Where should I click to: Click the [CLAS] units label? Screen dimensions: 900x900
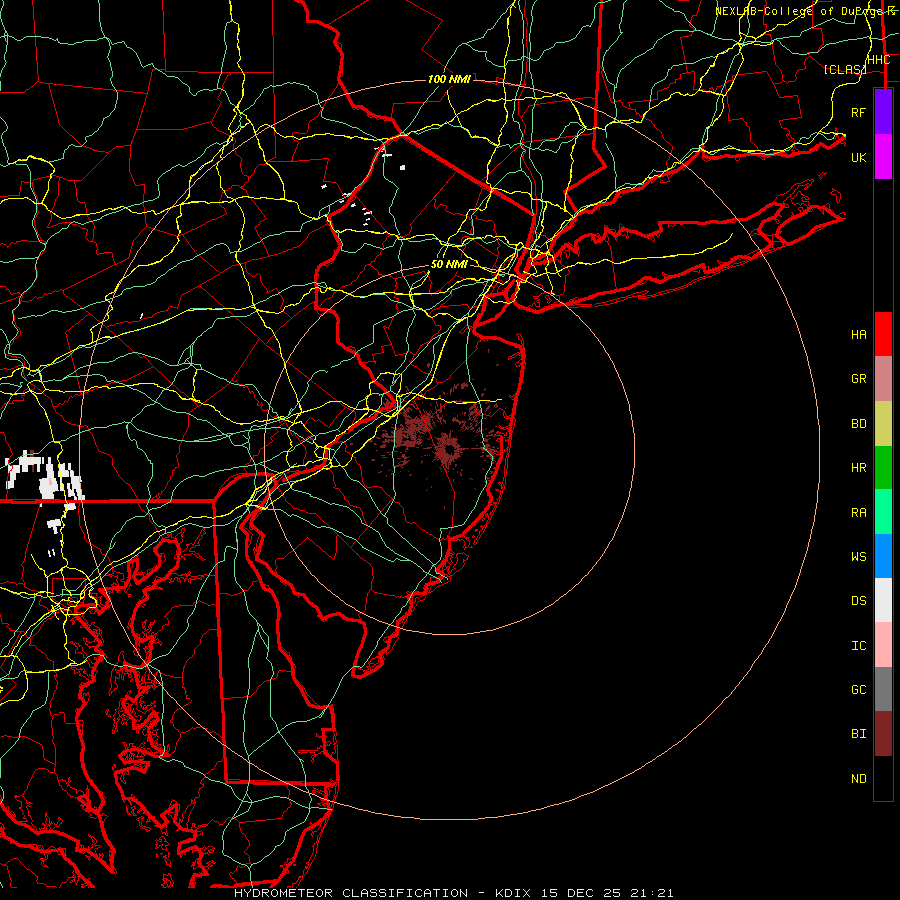click(x=845, y=69)
